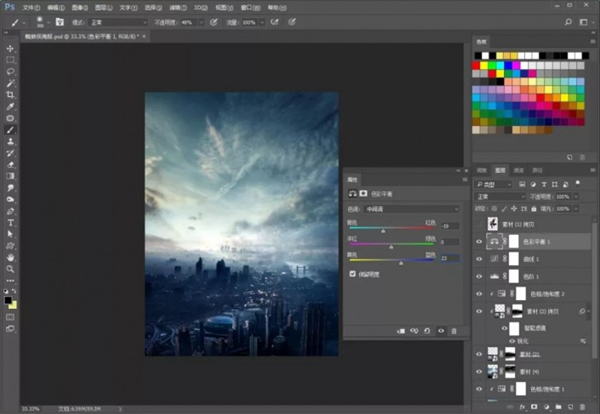Toggle the 保留明度 checkbox
This screenshot has height=414, width=600.
[x=352, y=272]
